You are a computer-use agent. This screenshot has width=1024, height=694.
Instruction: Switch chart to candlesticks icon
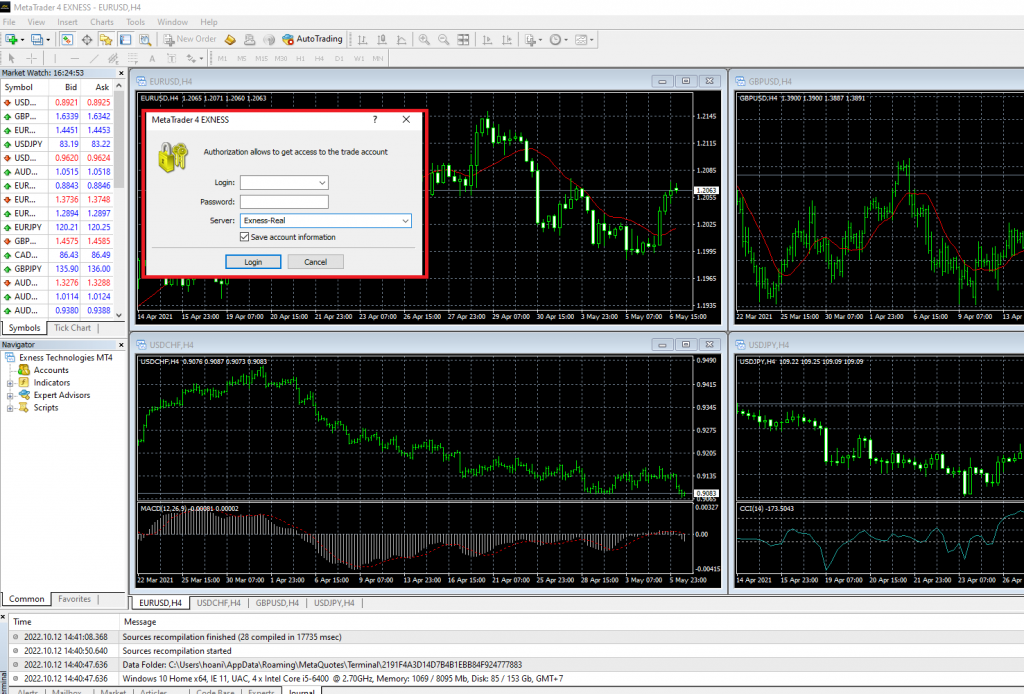click(x=382, y=40)
